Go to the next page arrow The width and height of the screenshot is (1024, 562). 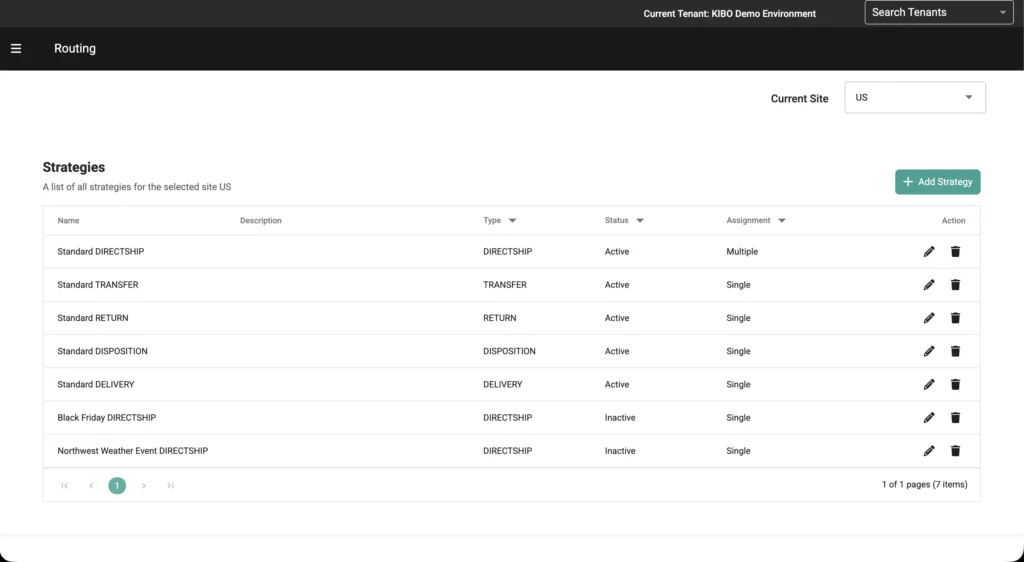click(144, 485)
